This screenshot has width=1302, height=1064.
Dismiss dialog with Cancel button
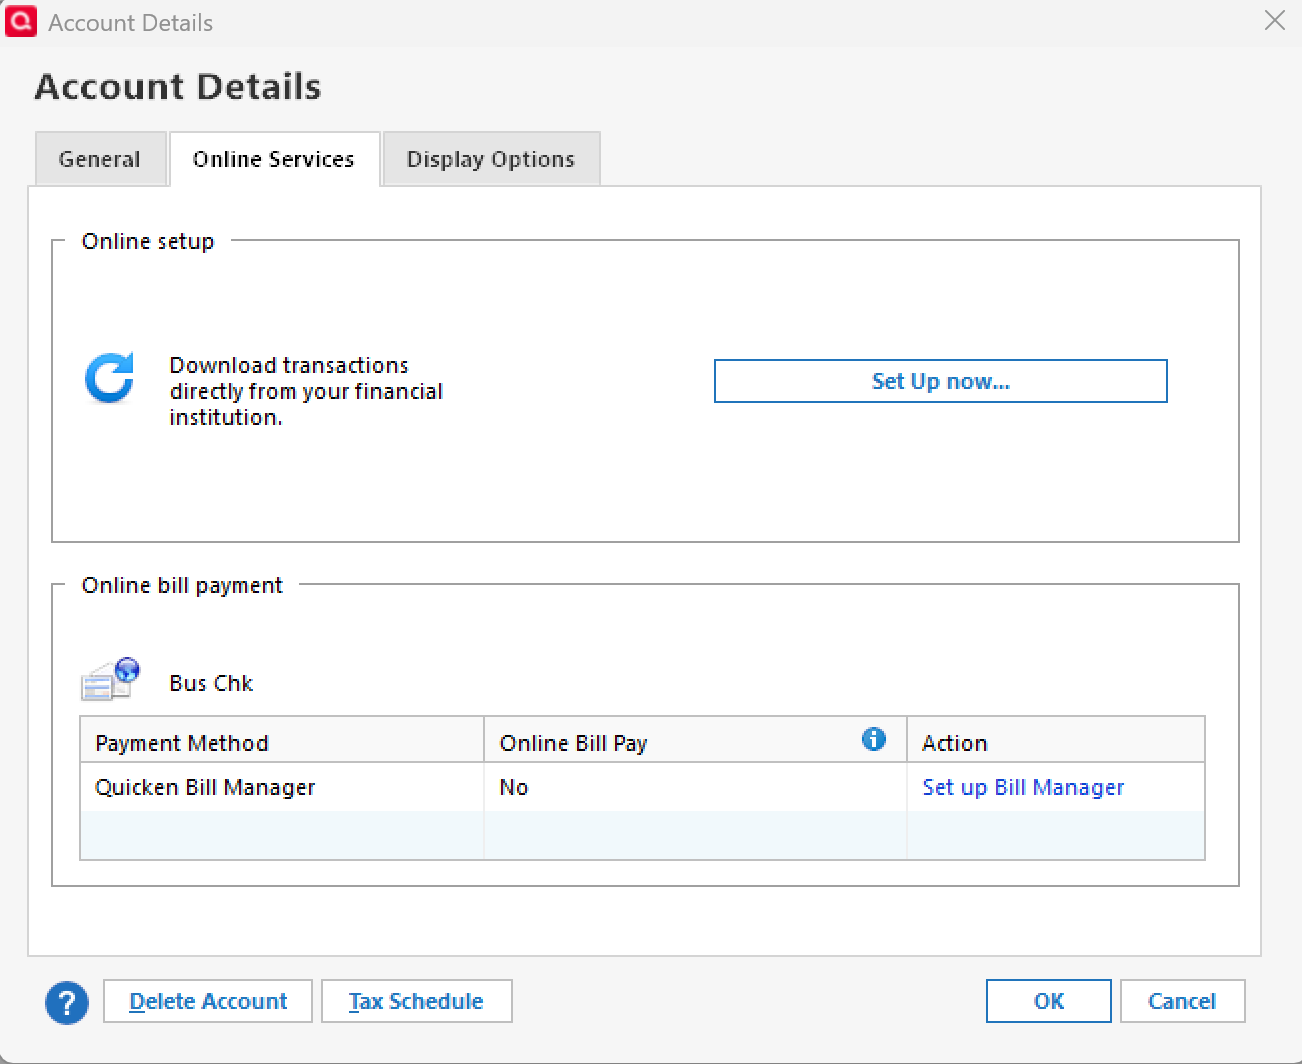(x=1181, y=1001)
